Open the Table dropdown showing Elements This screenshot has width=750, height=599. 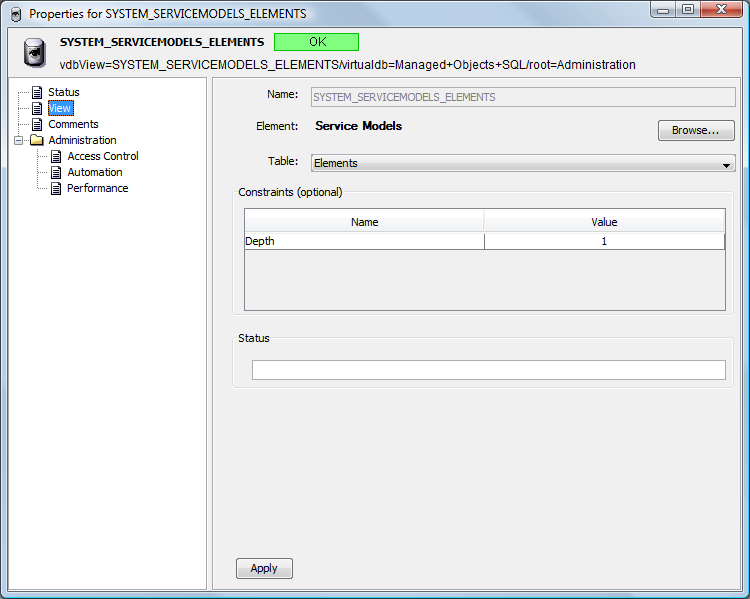[x=523, y=163]
